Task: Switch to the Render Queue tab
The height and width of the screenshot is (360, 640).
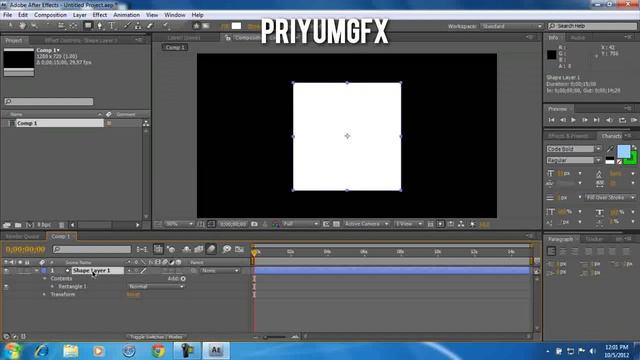Action: coord(22,236)
